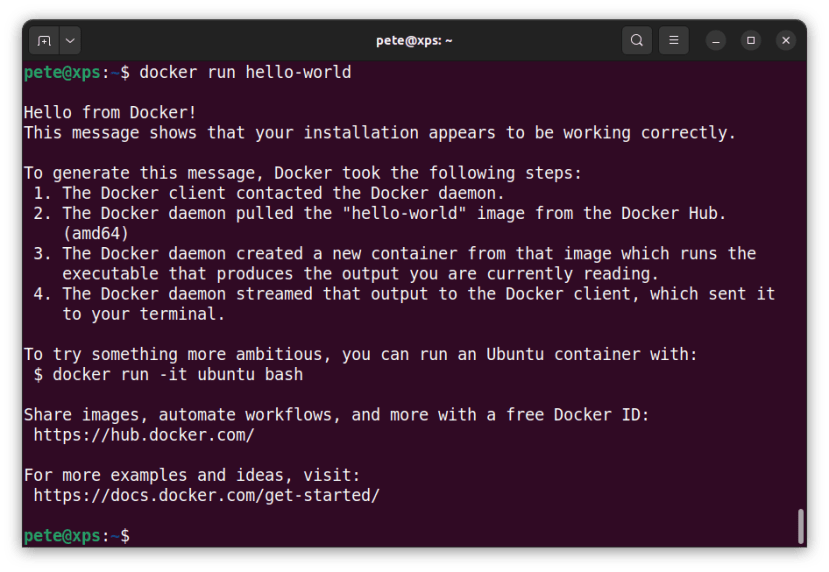Click '2. The Docker daemon pulled' line
Image resolution: width=829 pixels, height=572 pixels.
click(380, 213)
